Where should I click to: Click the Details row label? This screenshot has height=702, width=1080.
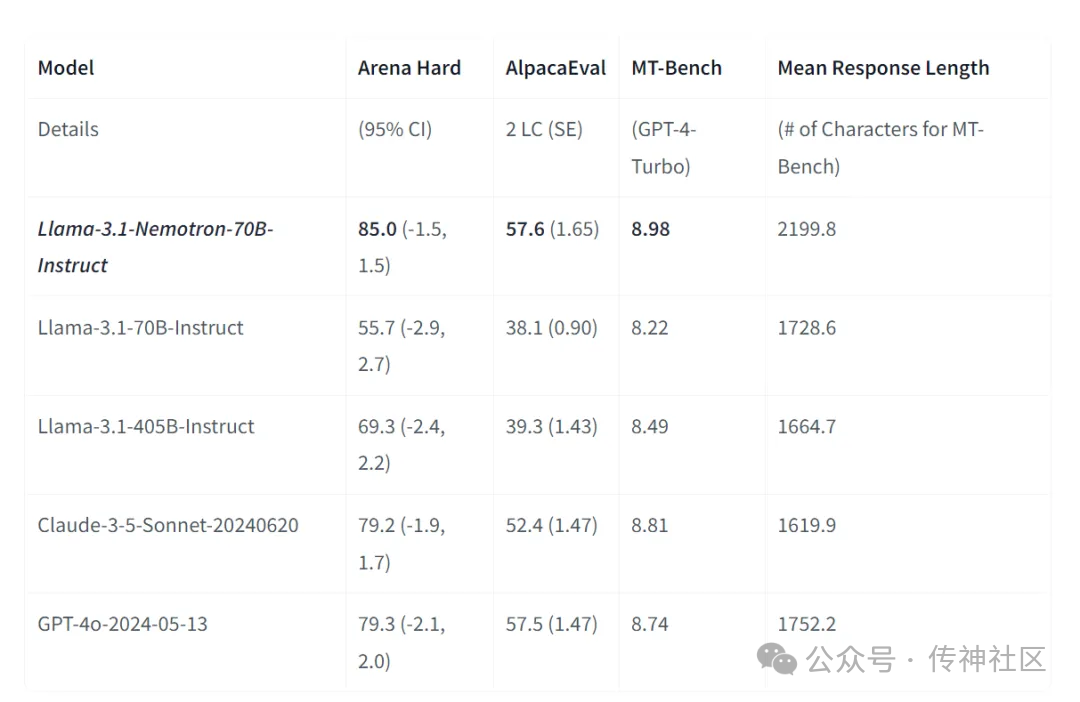tap(68, 129)
